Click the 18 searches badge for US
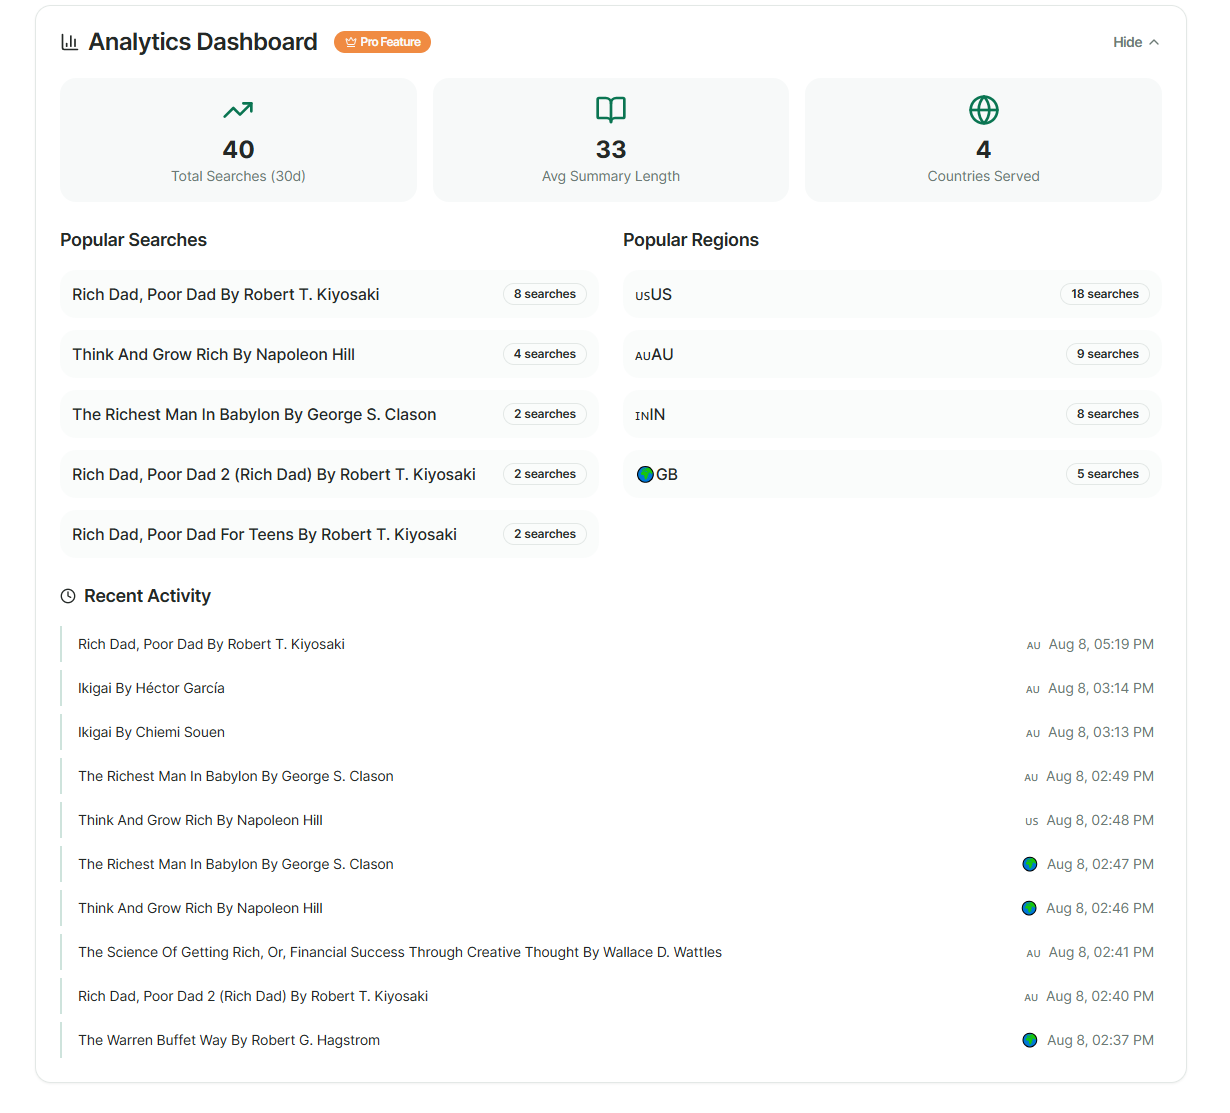Screen dimensions: 1230x1113 pos(1104,294)
